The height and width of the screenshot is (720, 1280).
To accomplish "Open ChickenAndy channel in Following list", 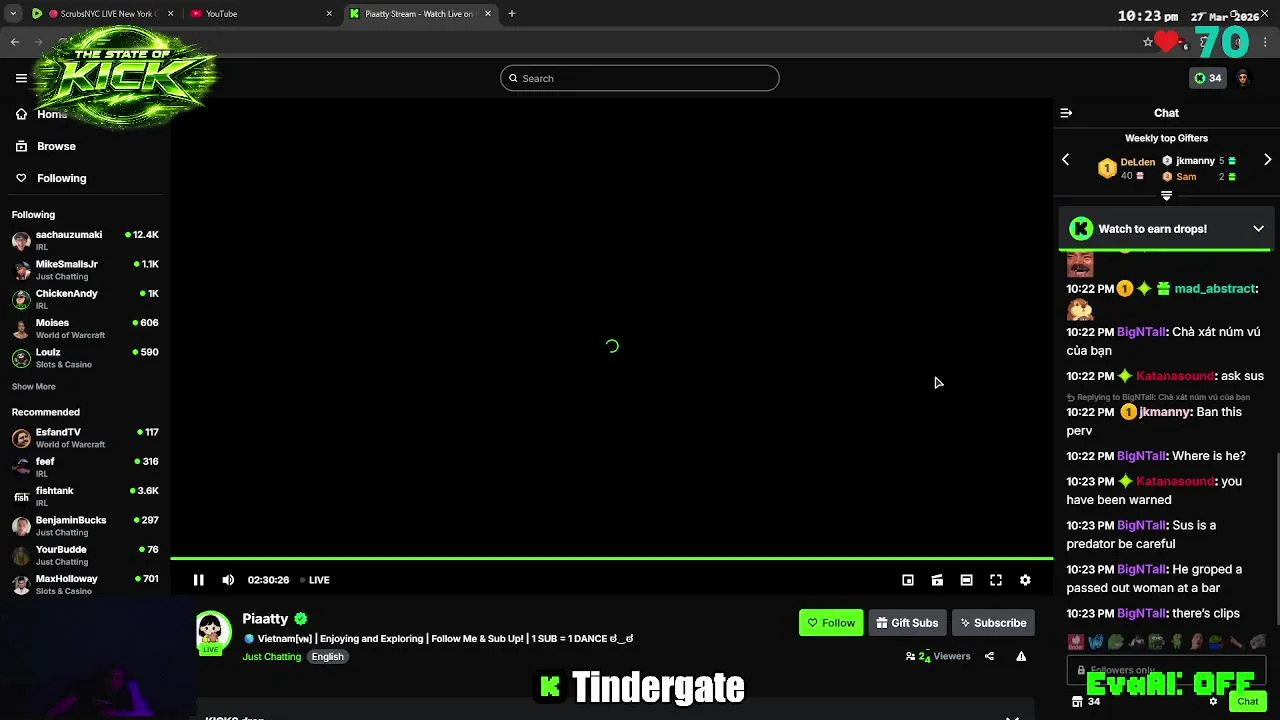I will (85, 299).
